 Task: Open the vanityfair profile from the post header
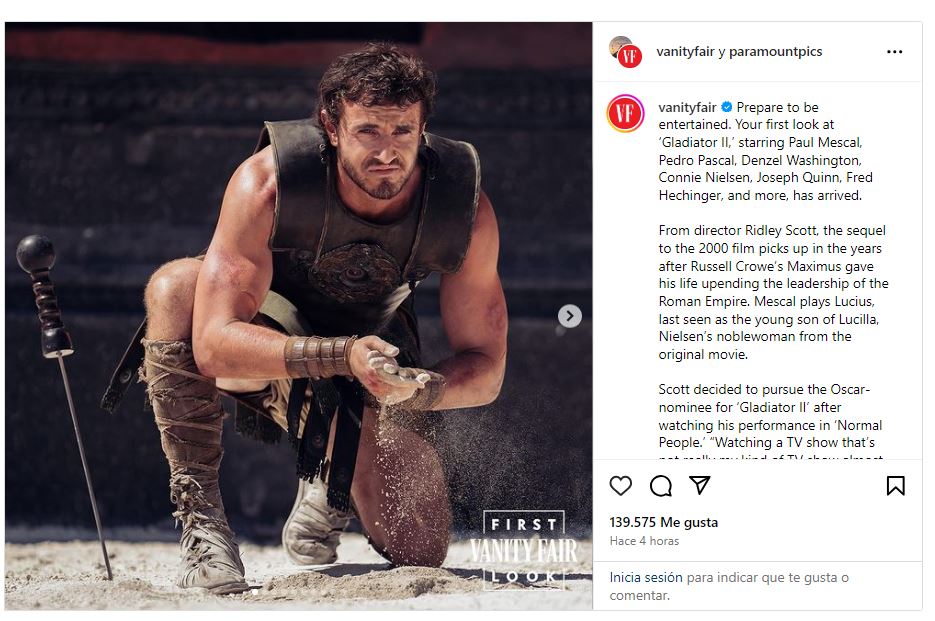pos(685,52)
